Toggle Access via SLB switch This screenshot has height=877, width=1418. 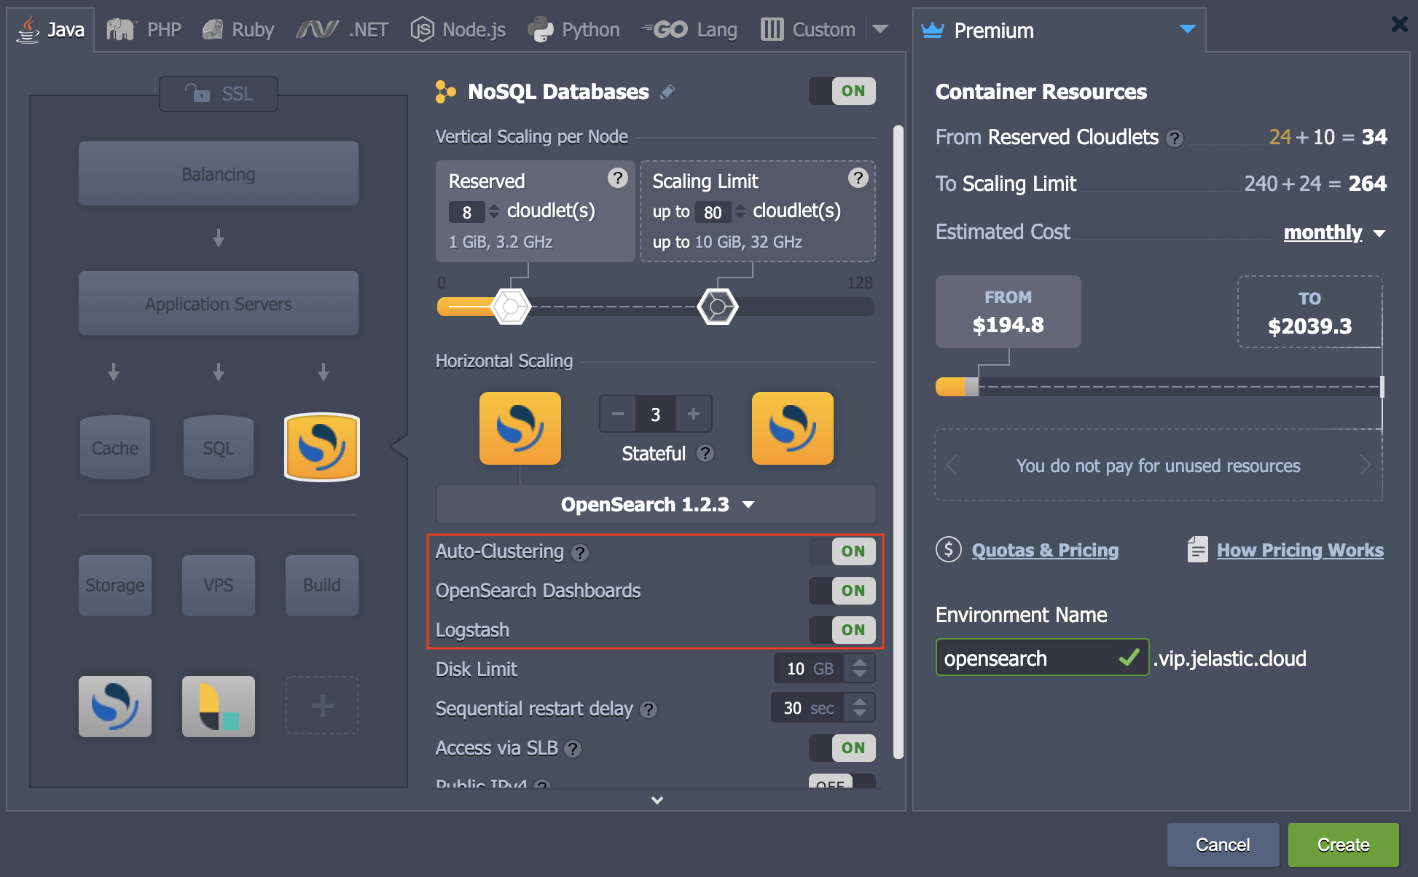click(842, 748)
